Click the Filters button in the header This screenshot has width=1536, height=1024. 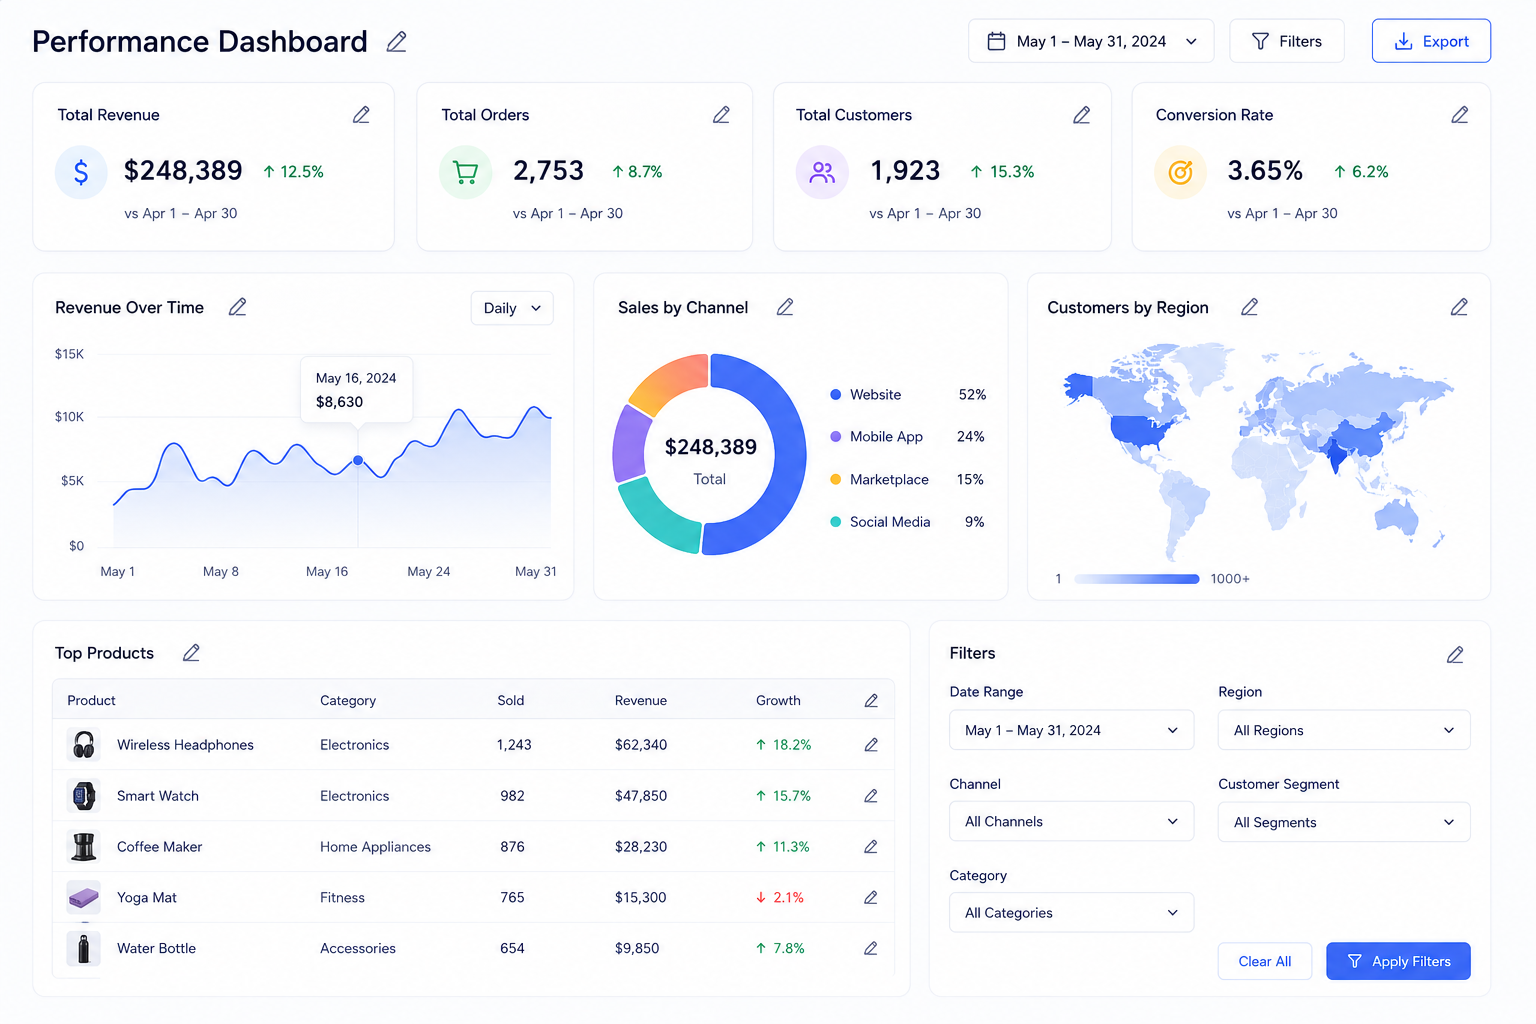pyautogui.click(x=1287, y=41)
